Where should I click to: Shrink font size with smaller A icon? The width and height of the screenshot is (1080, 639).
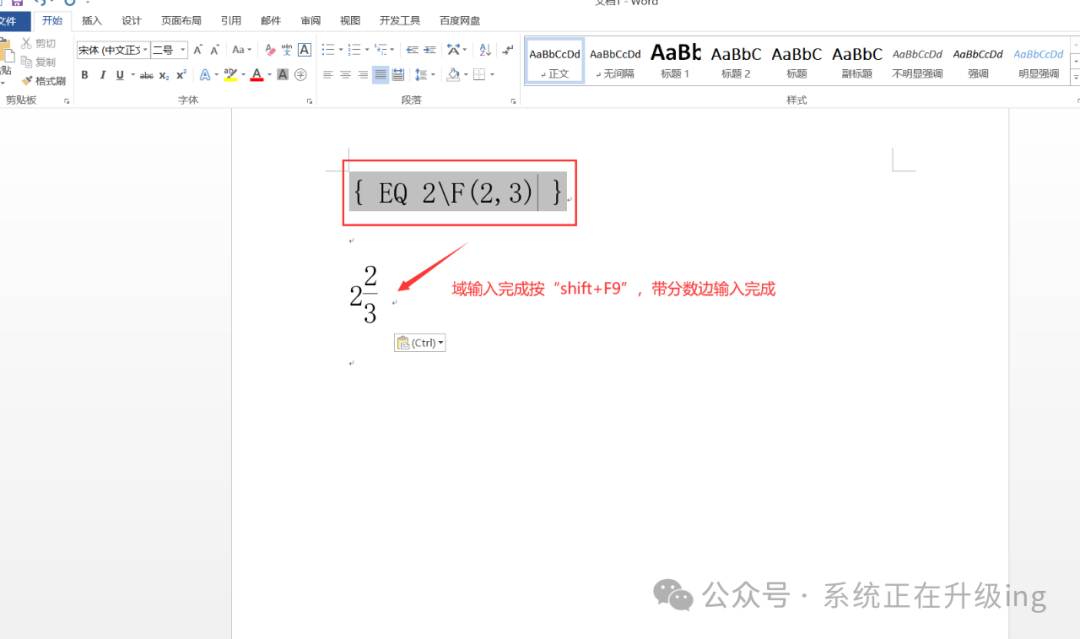214,50
